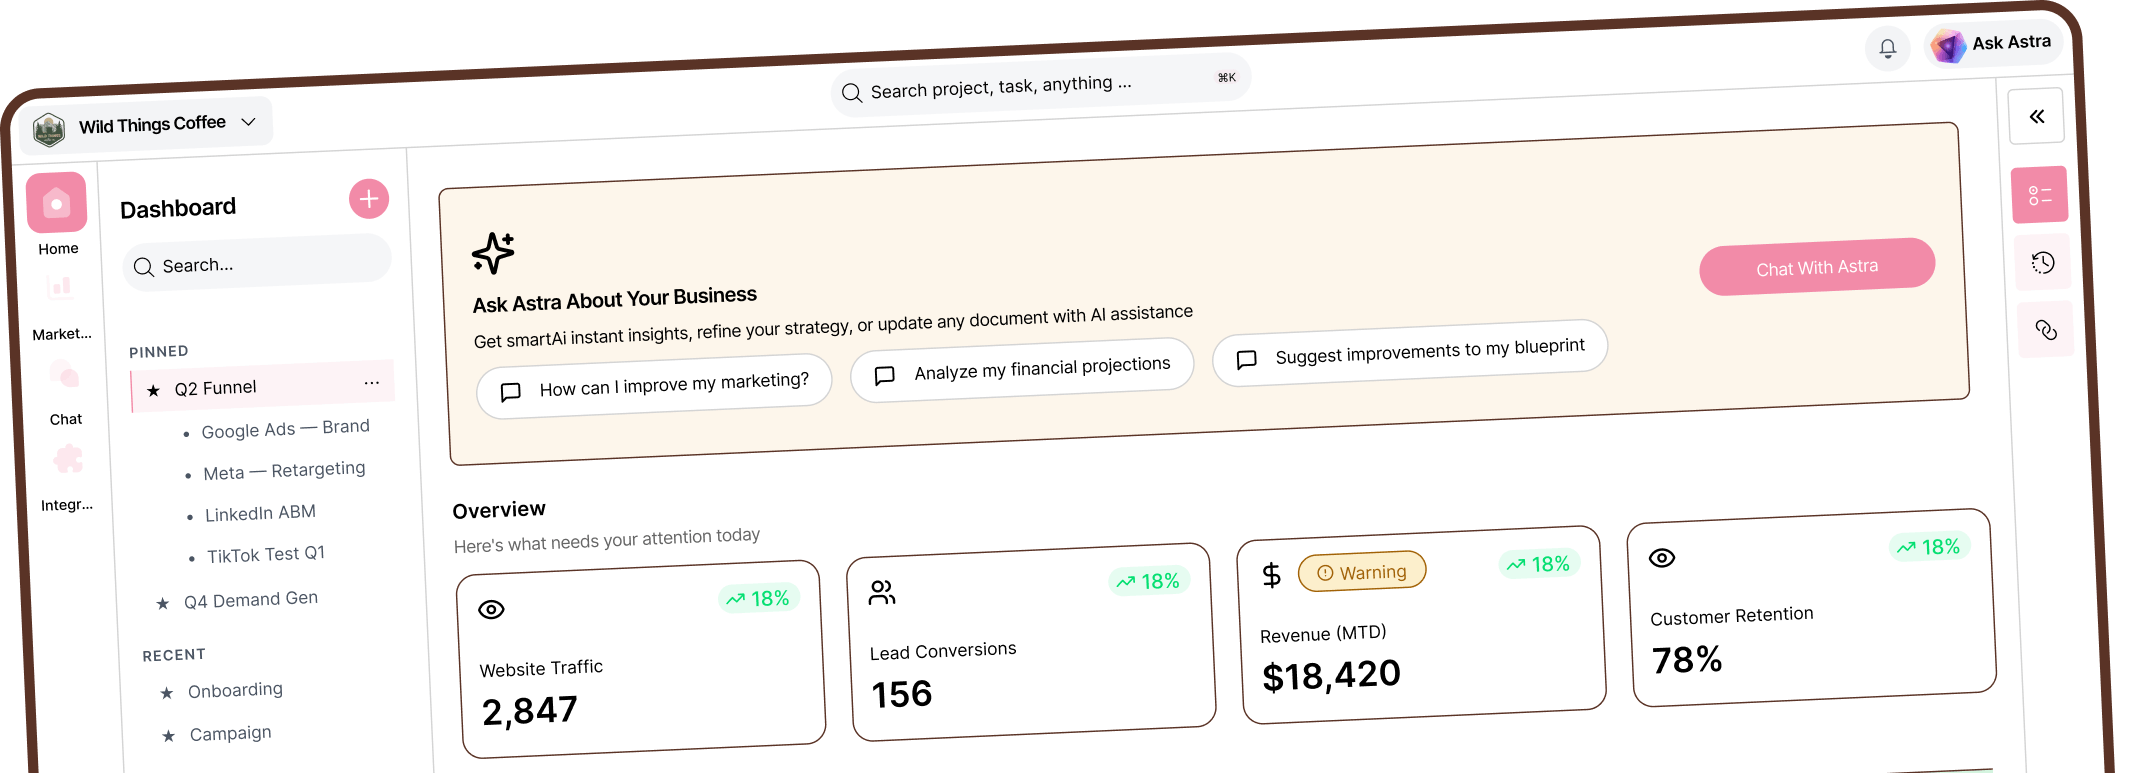Click the 18% trend badge on Revenue card
Viewport: 2137px width, 773px height.
pyautogui.click(x=1539, y=564)
